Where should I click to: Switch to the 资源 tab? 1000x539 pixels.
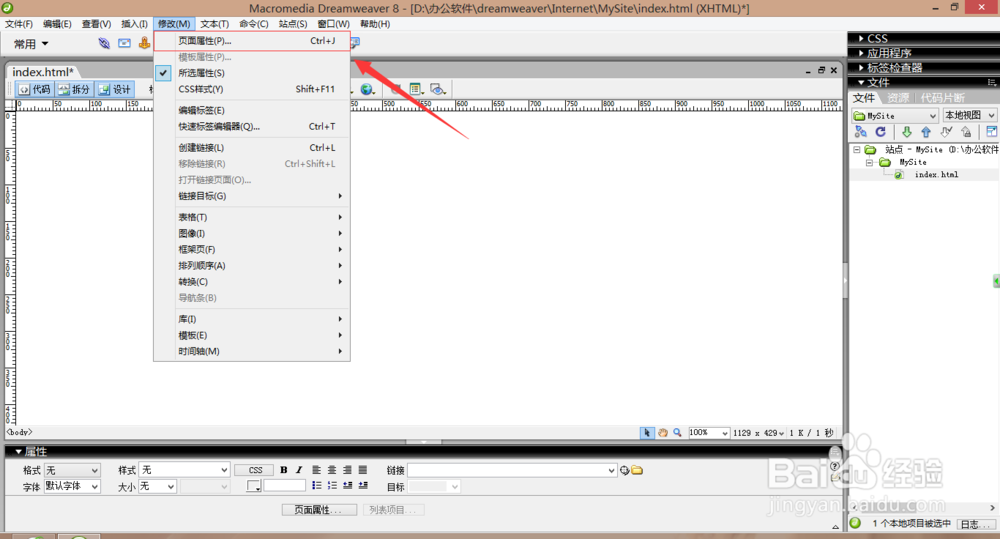pos(898,98)
